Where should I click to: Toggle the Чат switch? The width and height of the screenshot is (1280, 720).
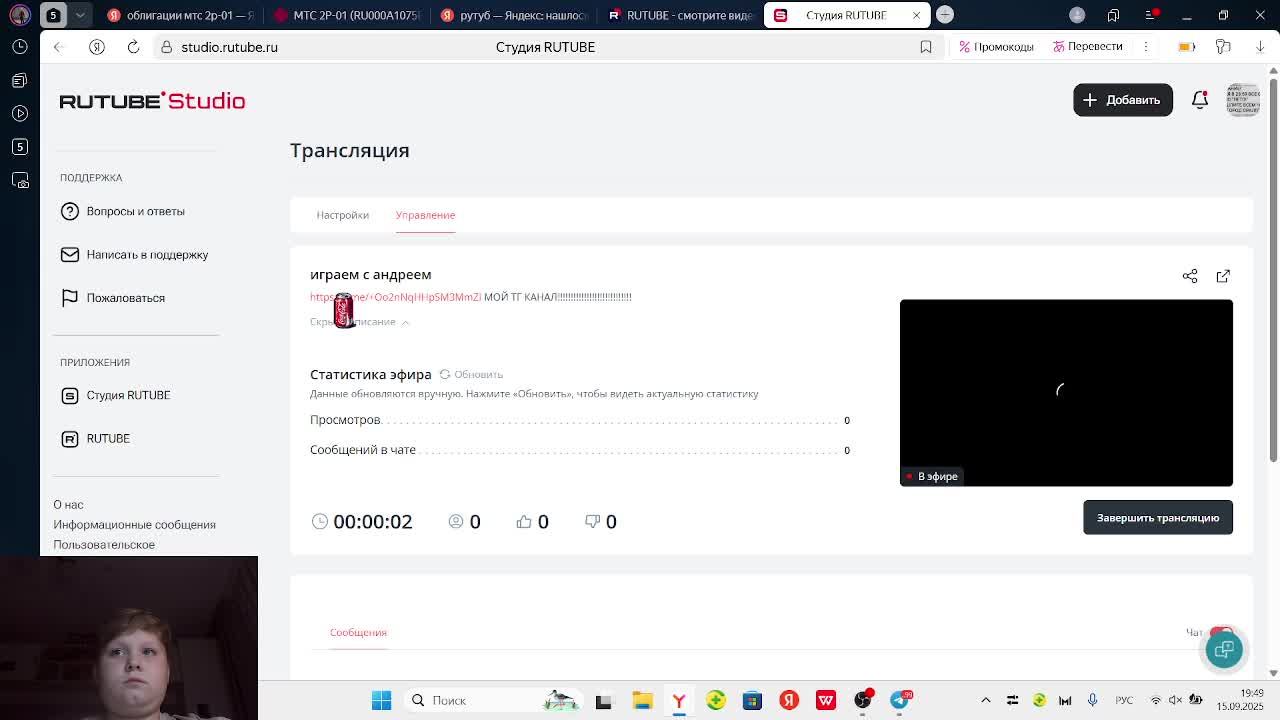pos(1221,632)
